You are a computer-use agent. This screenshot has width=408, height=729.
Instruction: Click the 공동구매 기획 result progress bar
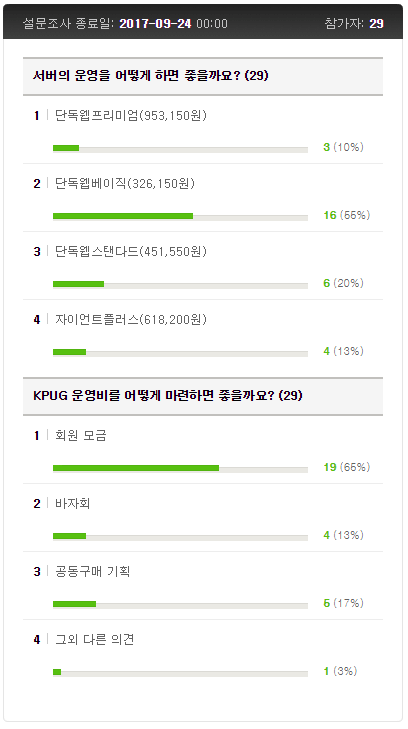(180, 604)
